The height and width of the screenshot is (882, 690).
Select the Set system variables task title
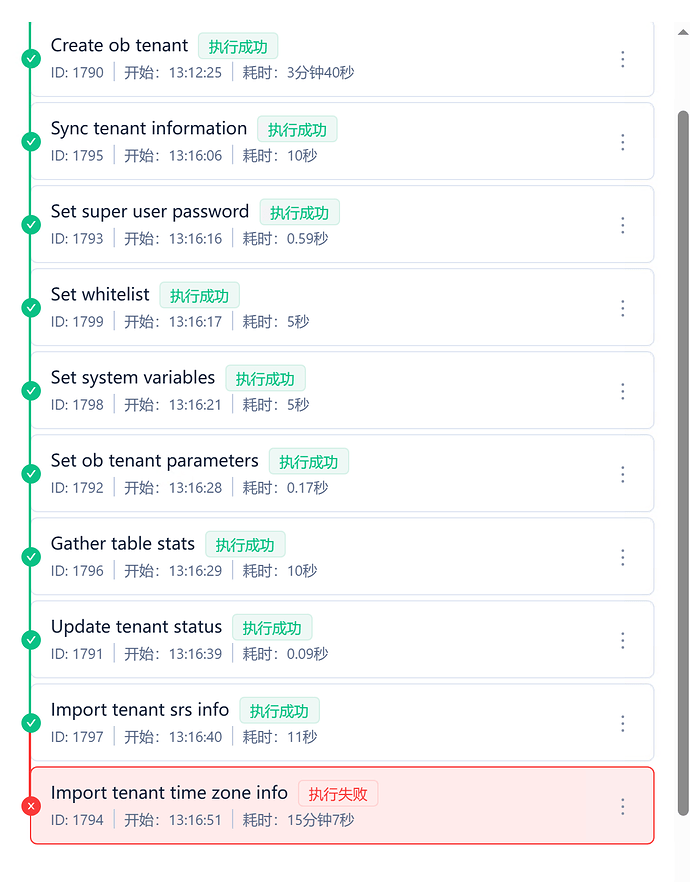[x=133, y=378]
